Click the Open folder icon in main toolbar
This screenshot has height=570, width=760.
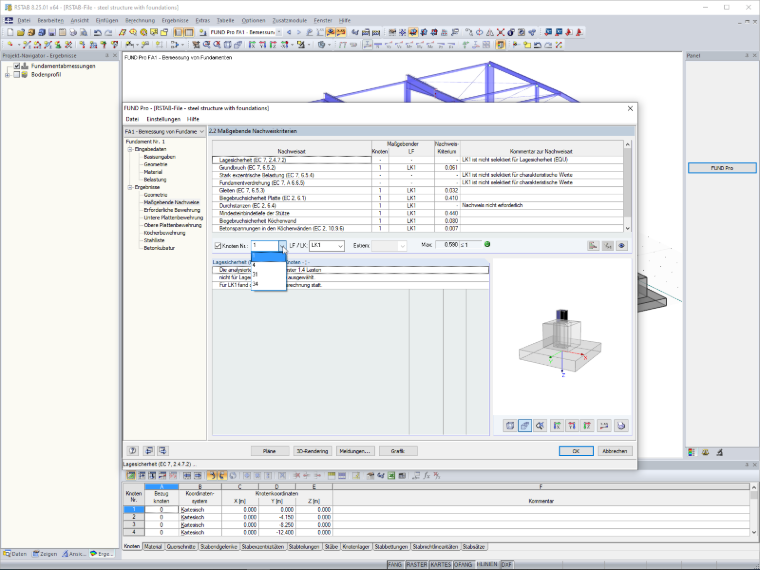(20, 32)
